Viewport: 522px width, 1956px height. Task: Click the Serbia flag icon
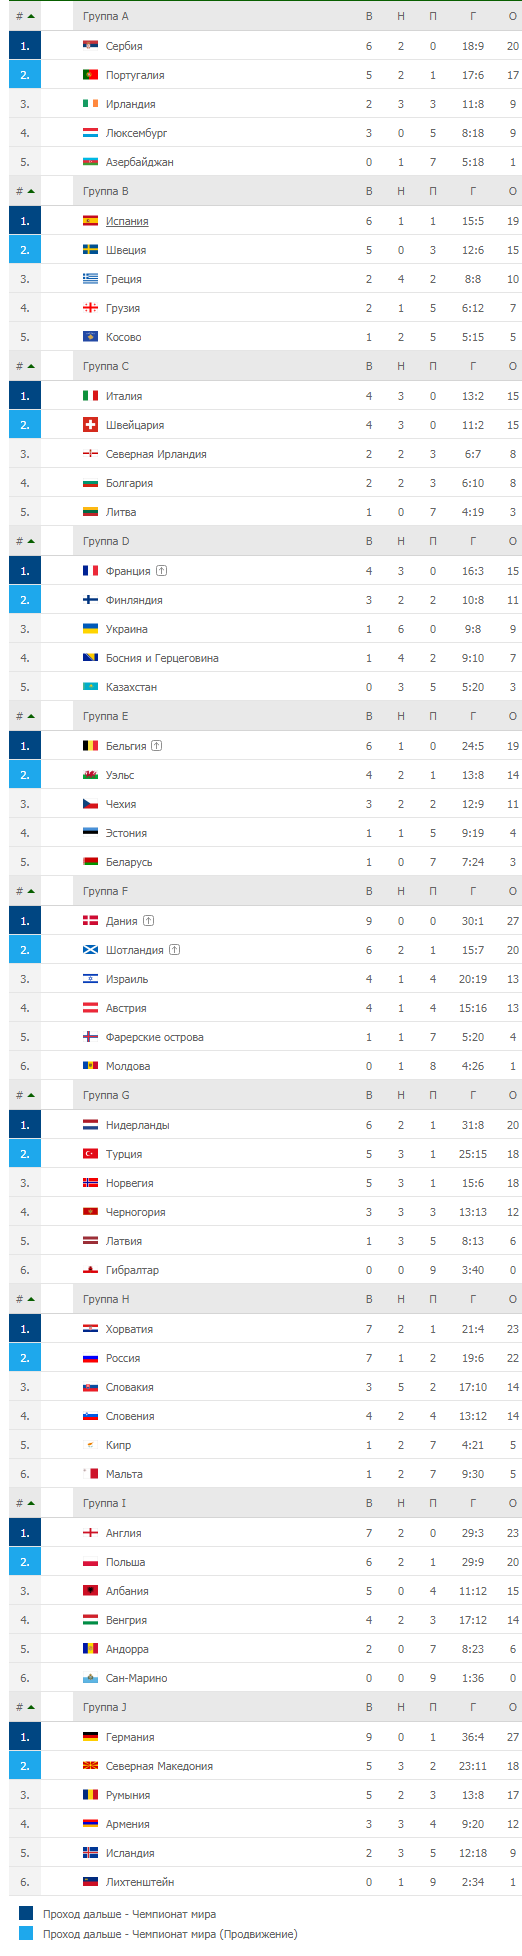[x=90, y=46]
